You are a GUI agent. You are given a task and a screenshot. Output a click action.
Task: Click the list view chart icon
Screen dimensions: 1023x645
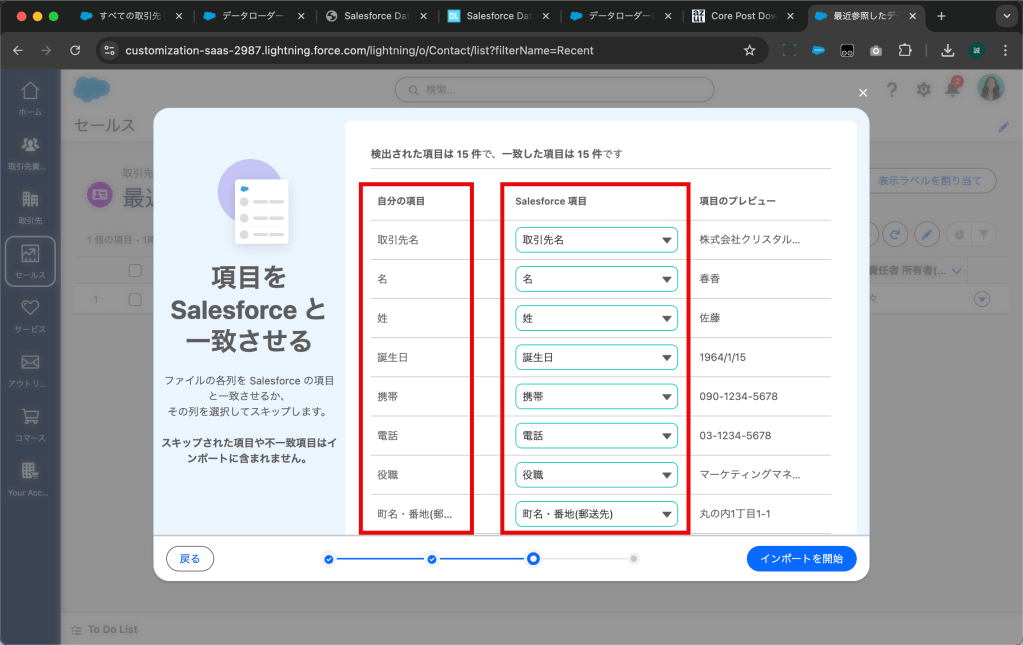click(x=959, y=234)
